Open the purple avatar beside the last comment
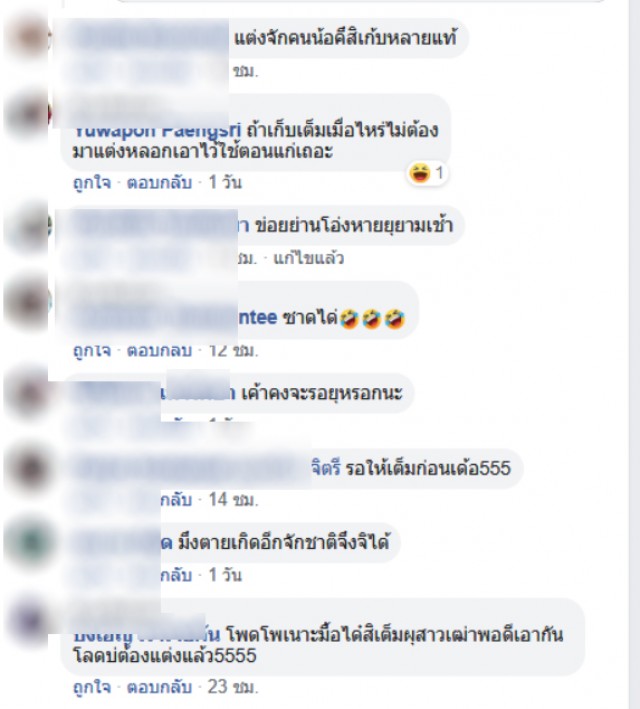Screen dimensions: 640x709 tap(28, 619)
